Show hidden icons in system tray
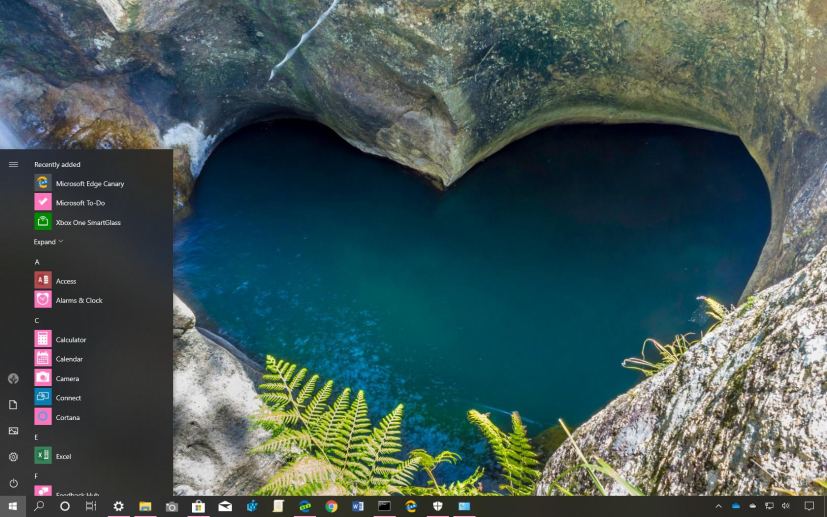 [x=718, y=507]
